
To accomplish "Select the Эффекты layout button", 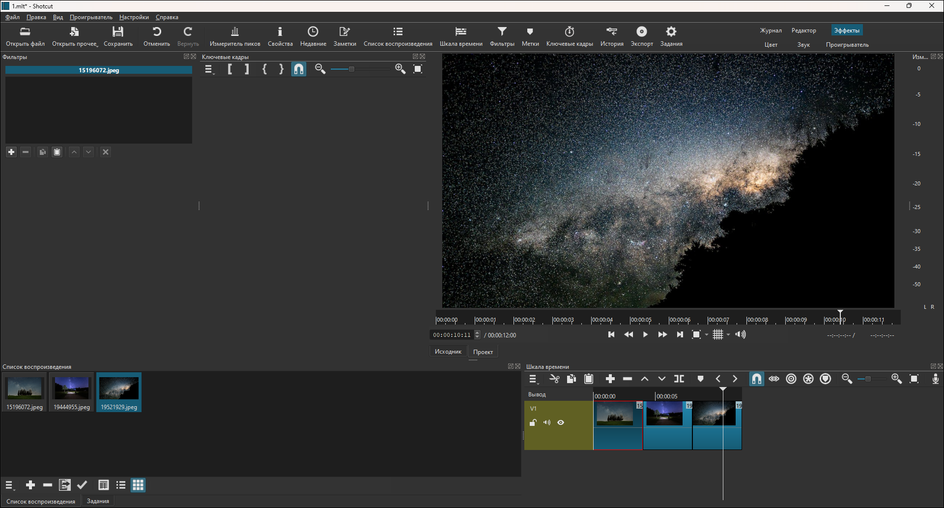I will point(846,31).
